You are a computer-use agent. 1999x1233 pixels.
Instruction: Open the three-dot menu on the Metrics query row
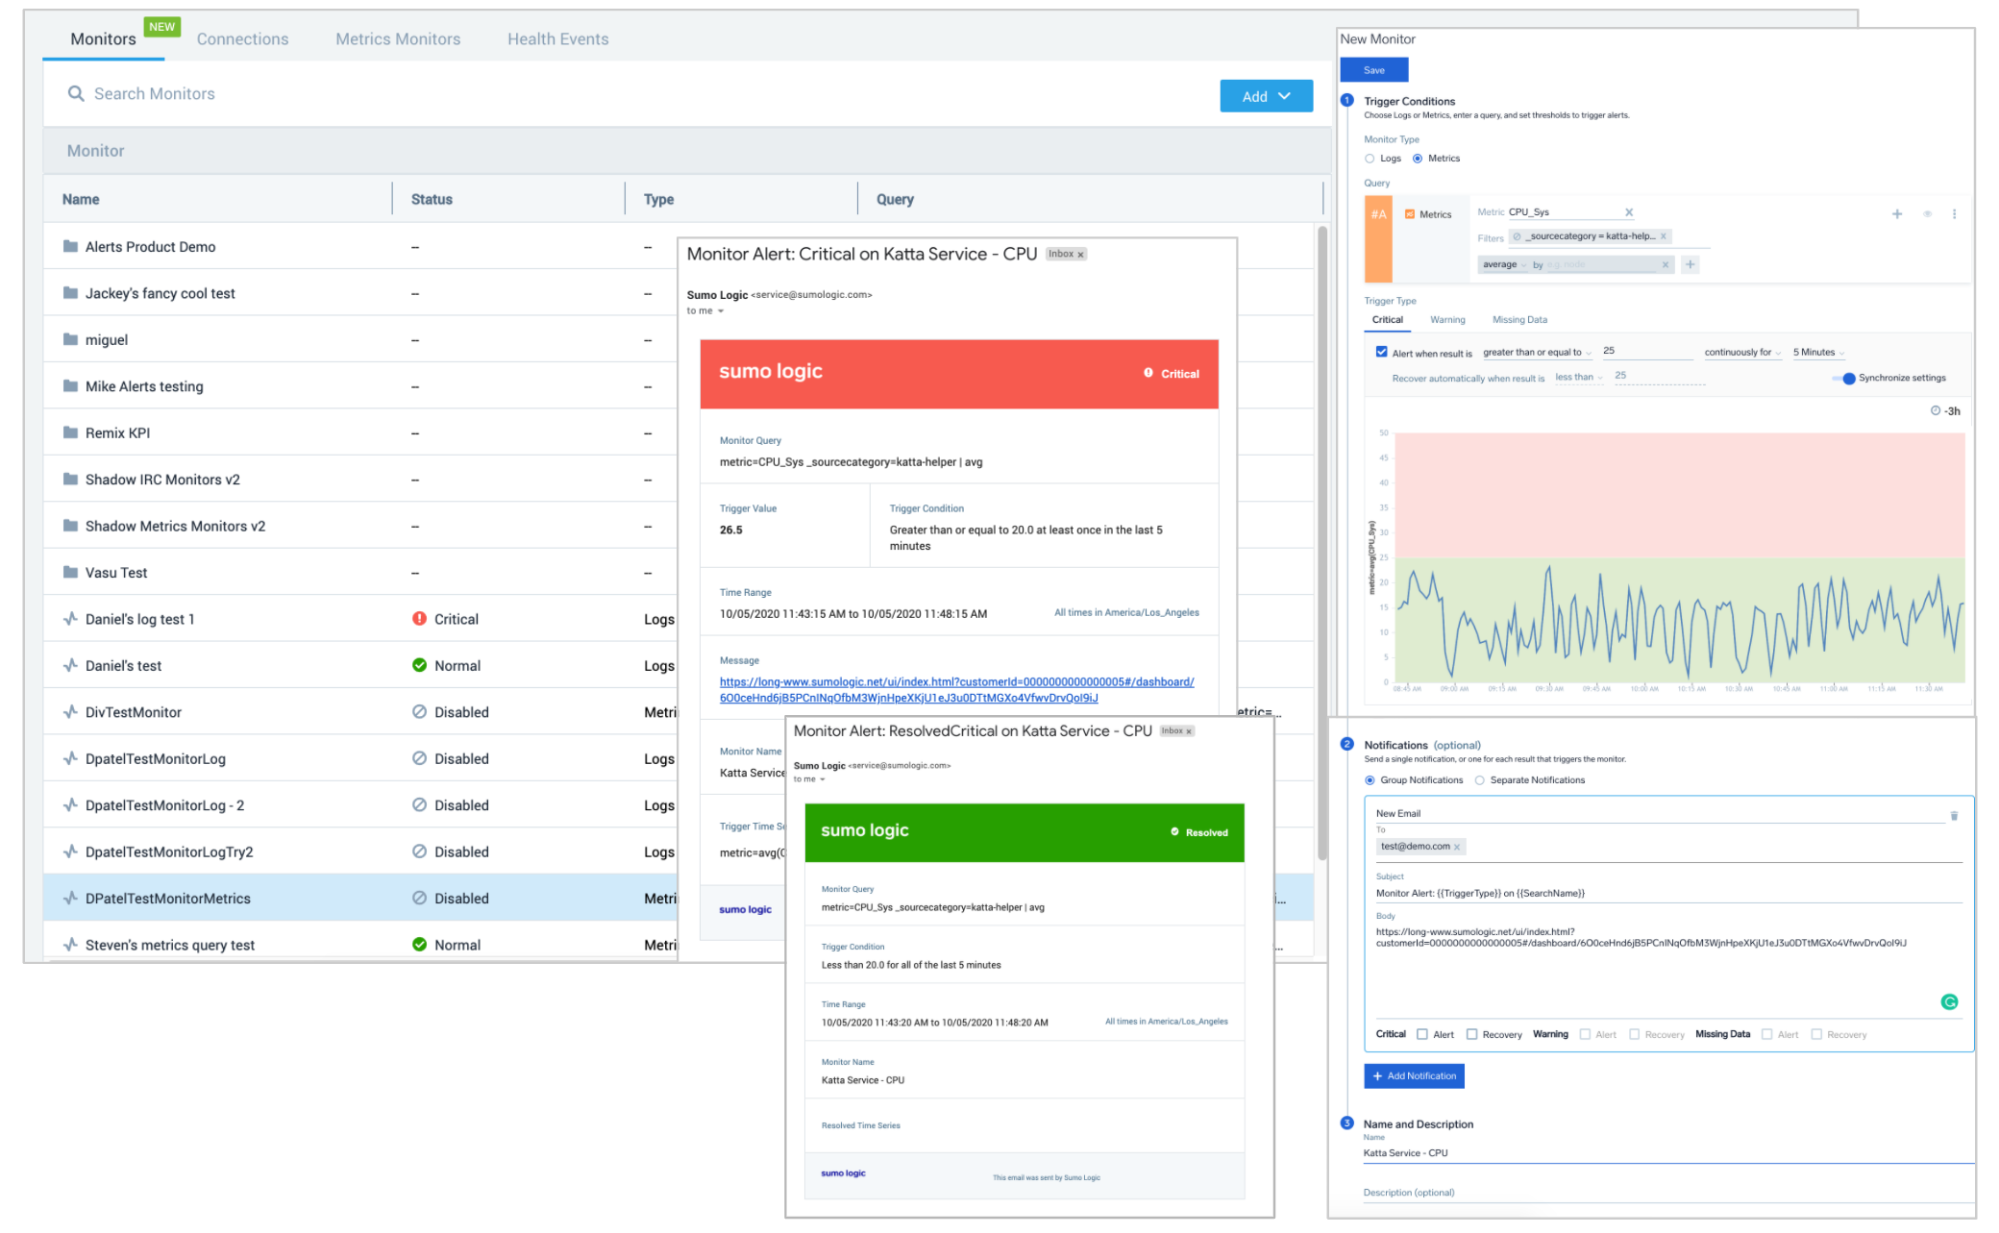click(1955, 213)
